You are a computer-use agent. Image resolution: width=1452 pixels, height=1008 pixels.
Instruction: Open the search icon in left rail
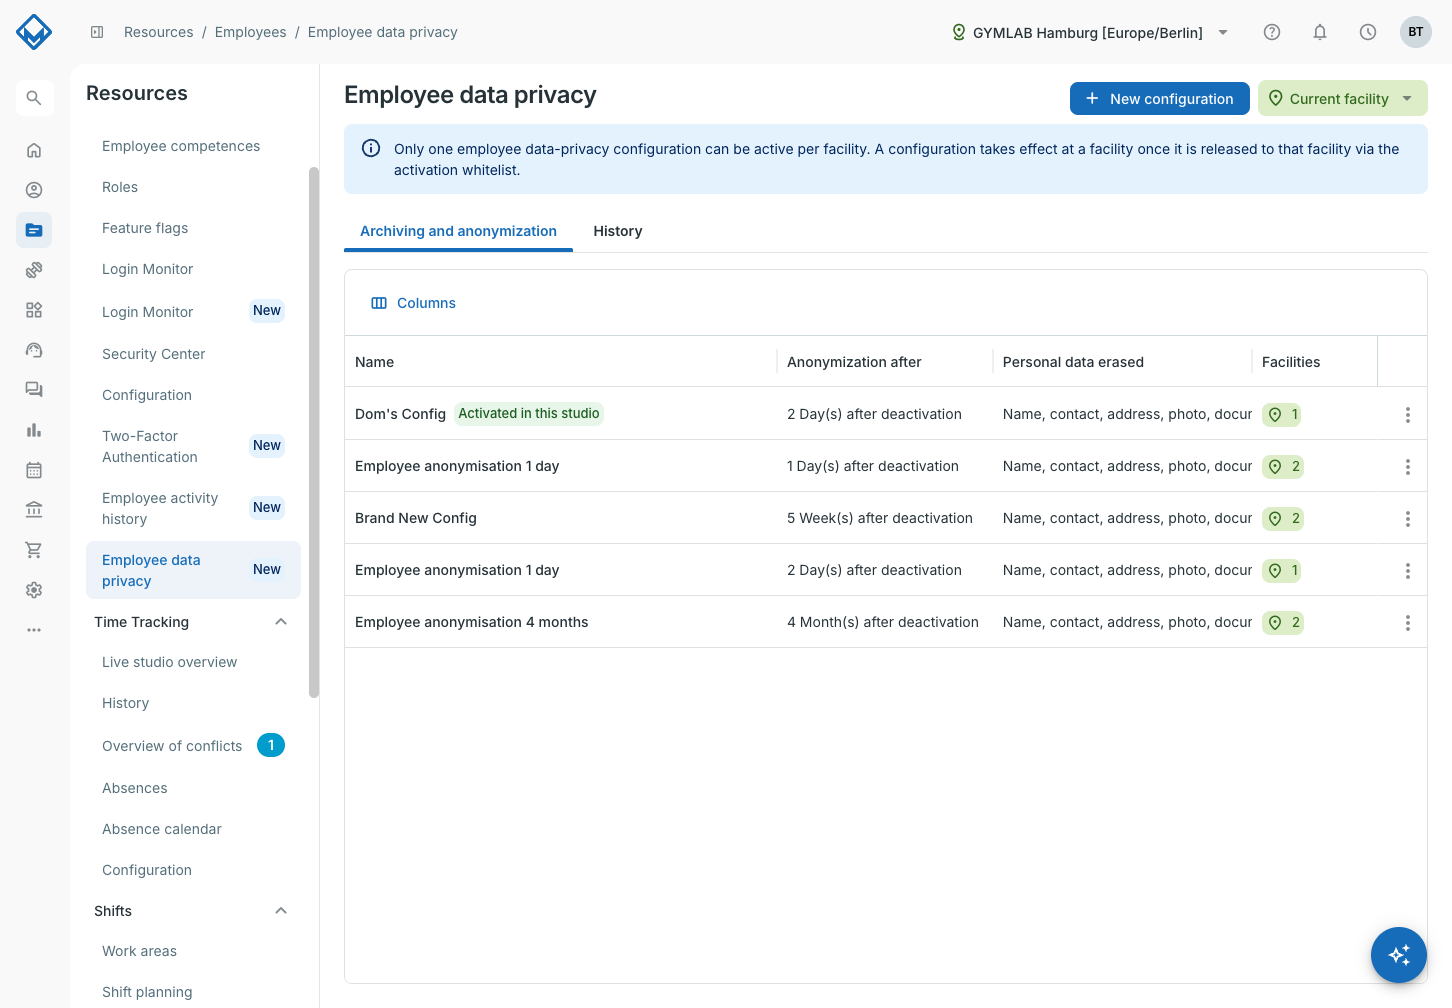[34, 98]
